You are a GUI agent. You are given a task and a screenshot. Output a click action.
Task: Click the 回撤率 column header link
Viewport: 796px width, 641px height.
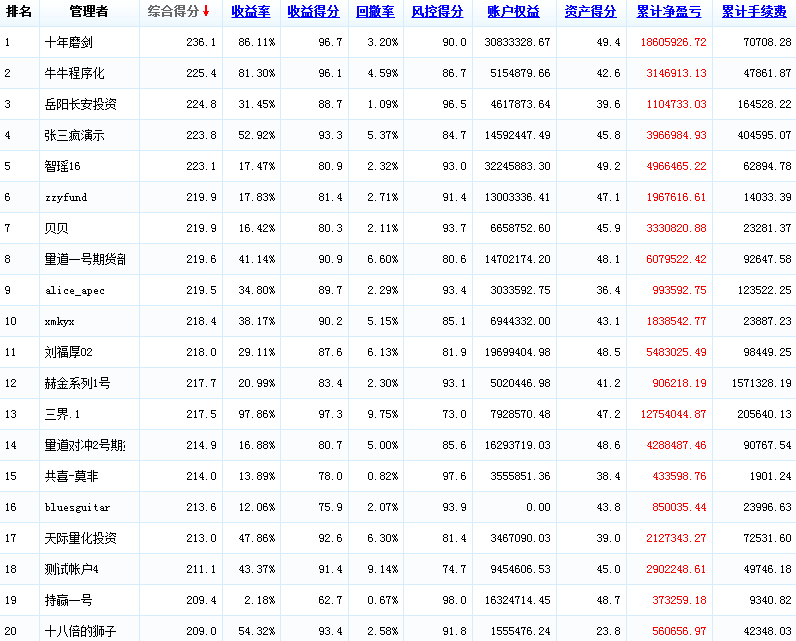(x=376, y=12)
